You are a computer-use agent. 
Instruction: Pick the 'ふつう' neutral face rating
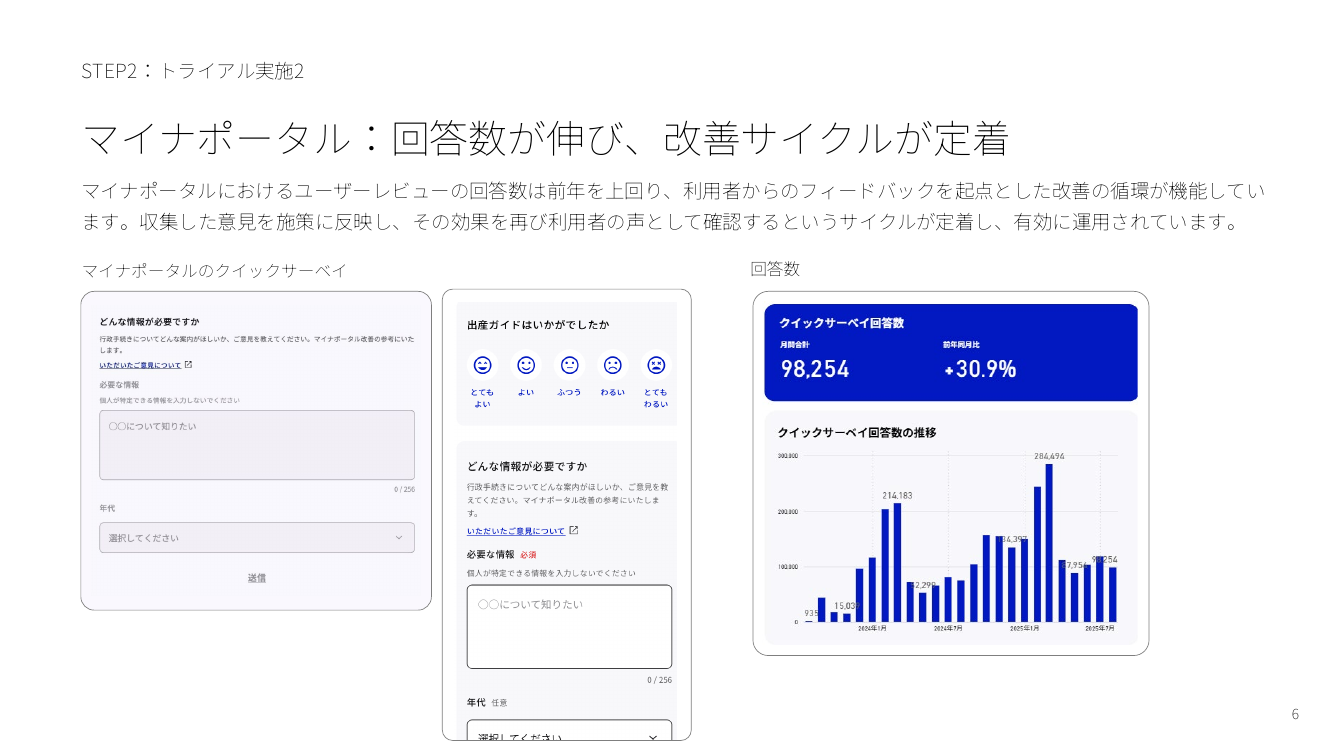[x=569, y=365]
